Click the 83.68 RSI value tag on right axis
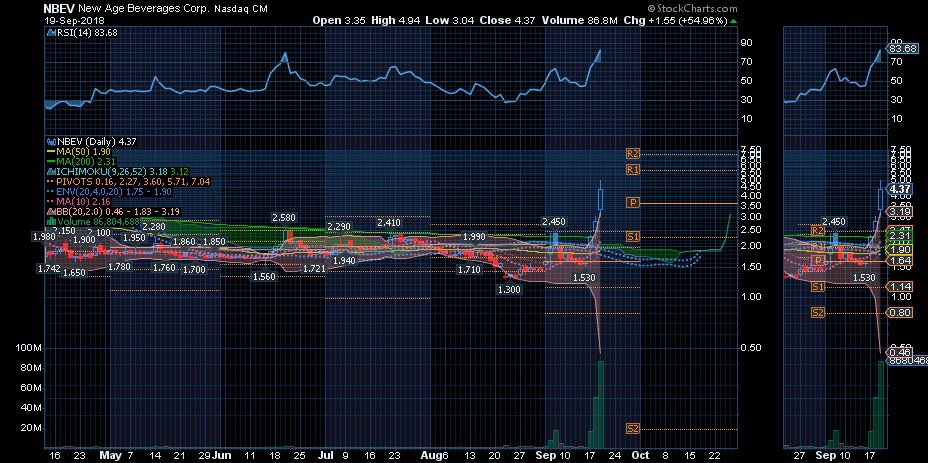 pyautogui.click(x=903, y=48)
